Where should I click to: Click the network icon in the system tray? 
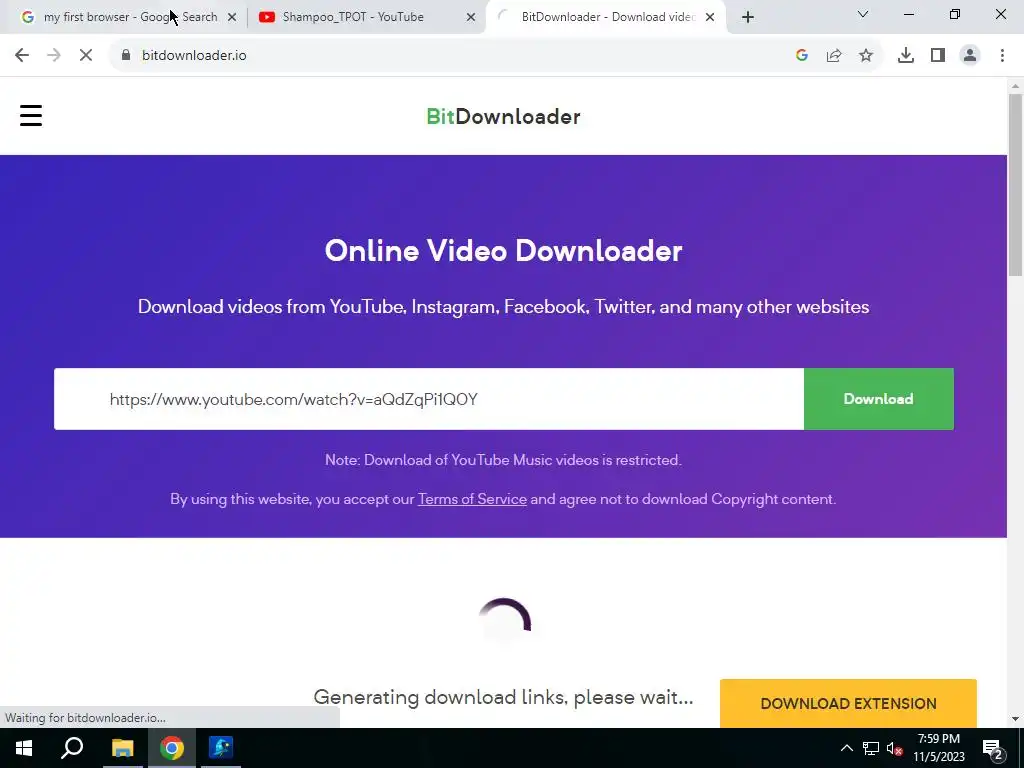click(x=871, y=748)
